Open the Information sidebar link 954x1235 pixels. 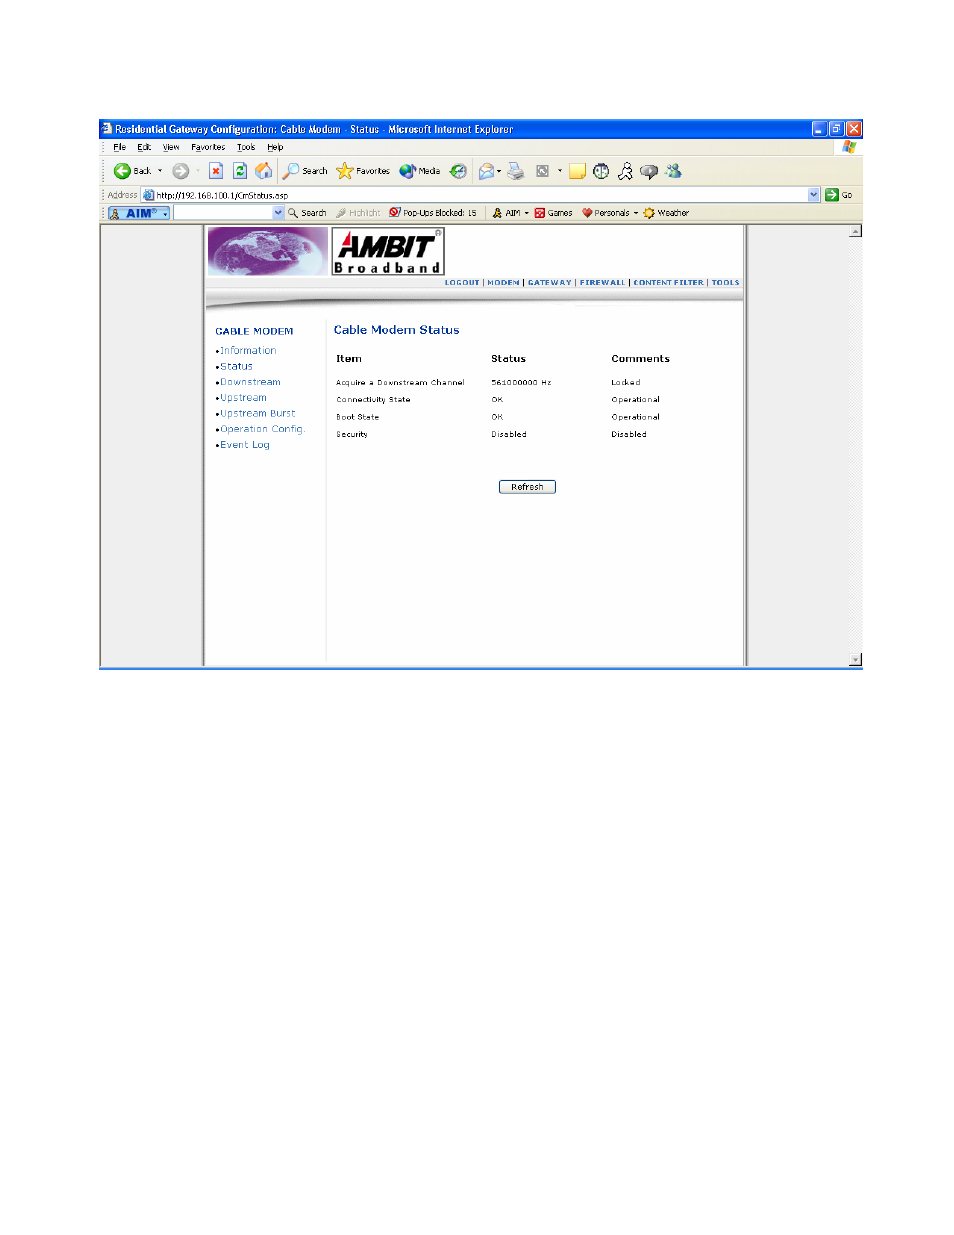click(x=248, y=351)
